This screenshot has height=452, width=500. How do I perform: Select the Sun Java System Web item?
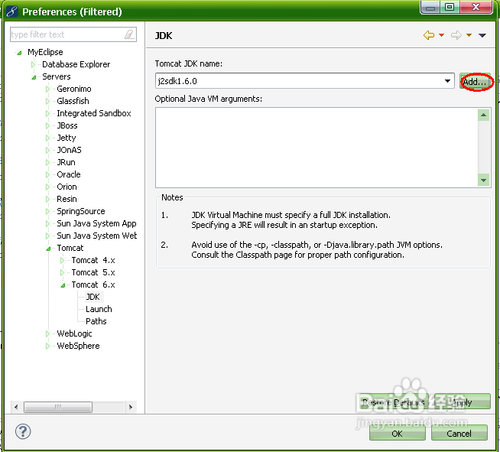(x=97, y=236)
